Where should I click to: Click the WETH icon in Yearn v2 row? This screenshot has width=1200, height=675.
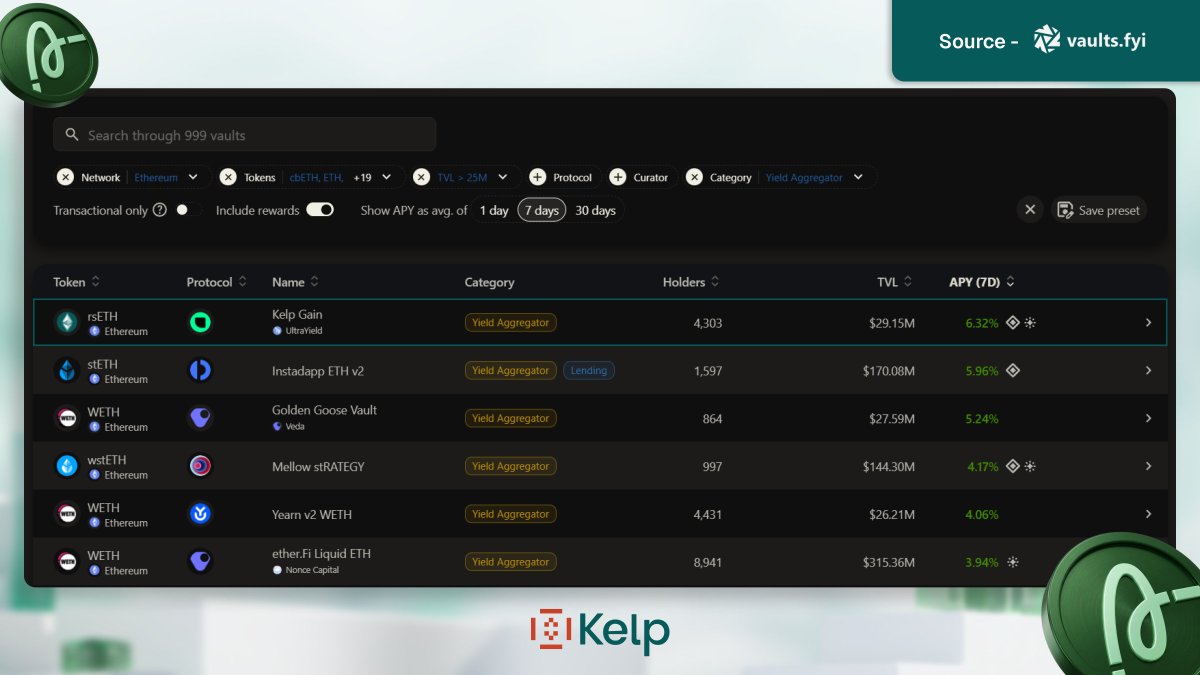tap(66, 514)
